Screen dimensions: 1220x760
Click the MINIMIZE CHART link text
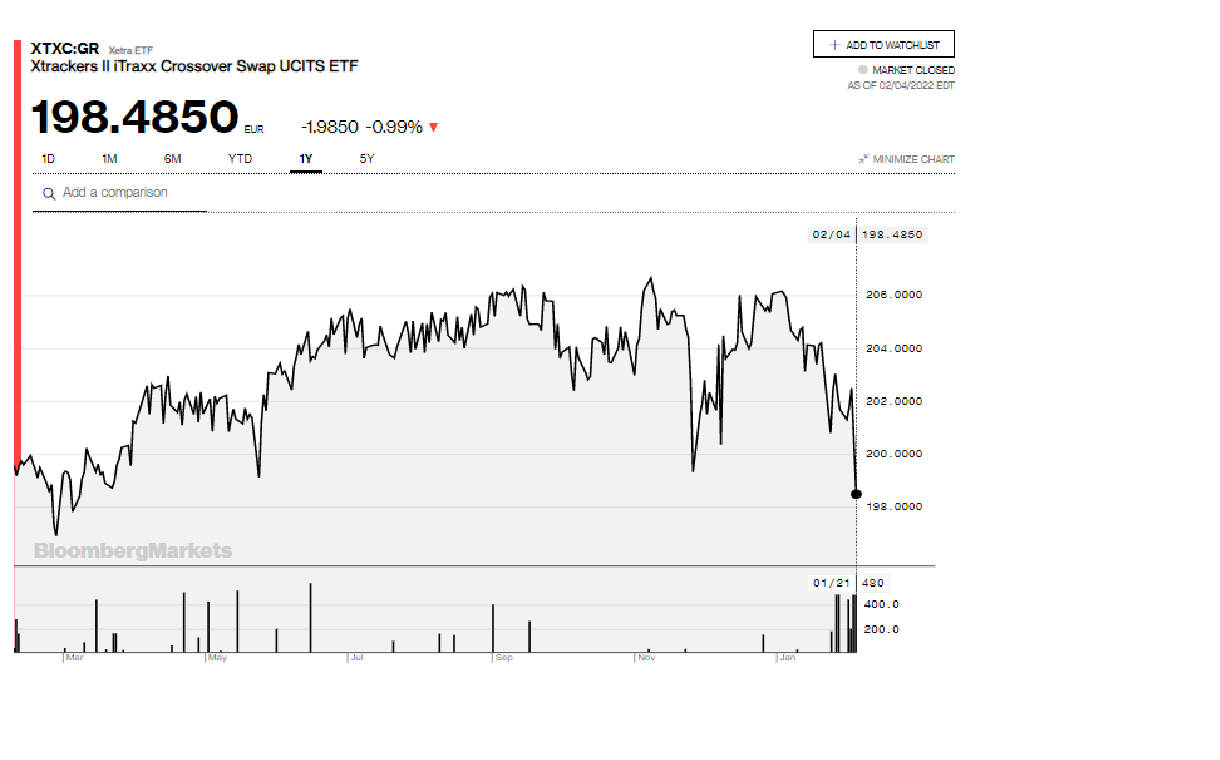click(913, 159)
